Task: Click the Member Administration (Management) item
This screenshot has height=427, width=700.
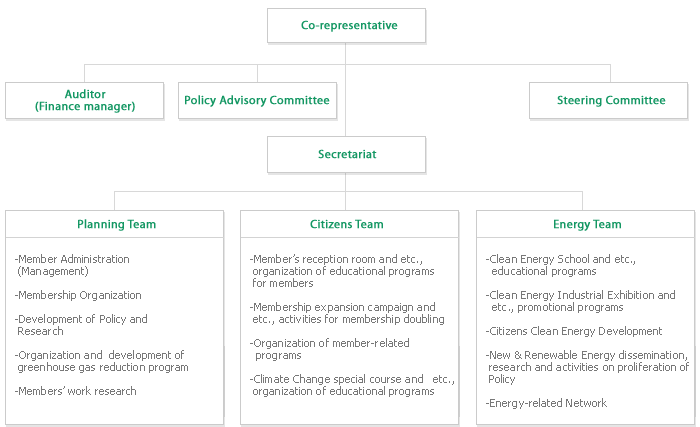Action: click(72, 265)
